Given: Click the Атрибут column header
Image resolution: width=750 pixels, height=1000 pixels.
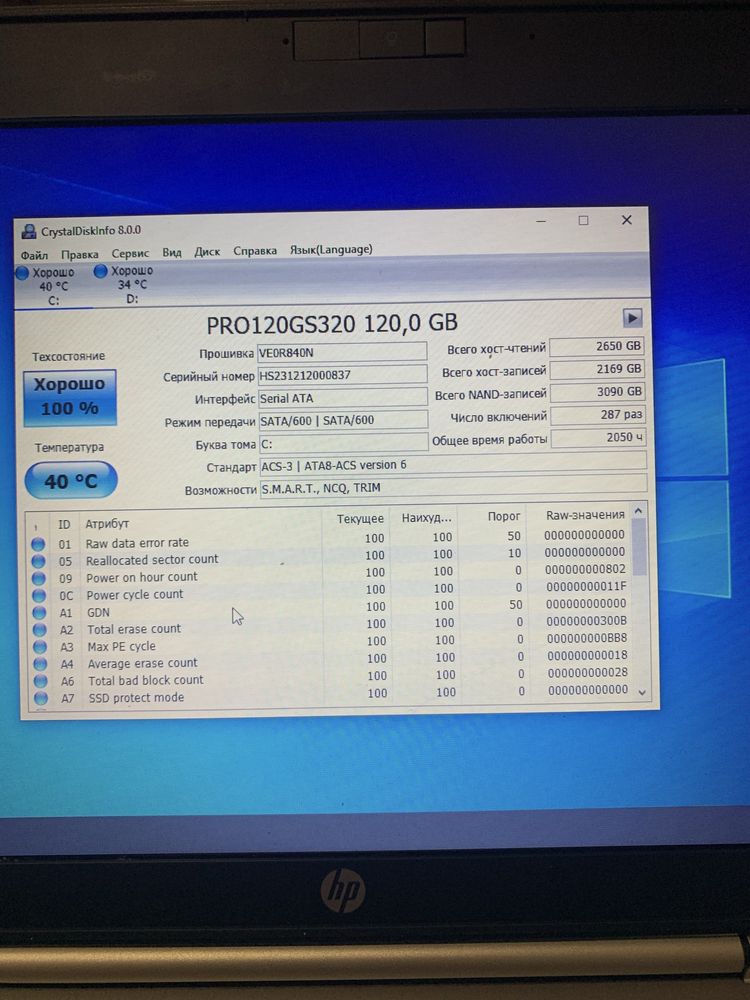Looking at the screenshot, I should pyautogui.click(x=107, y=524).
